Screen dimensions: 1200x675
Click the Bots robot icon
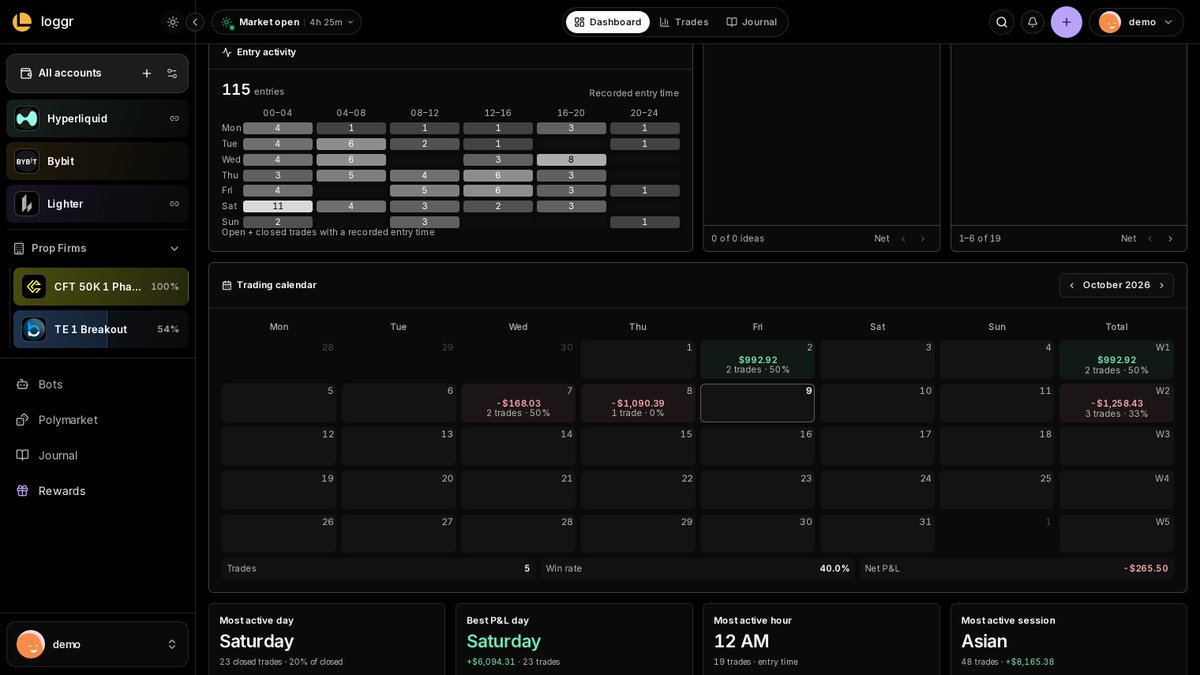pos(22,384)
